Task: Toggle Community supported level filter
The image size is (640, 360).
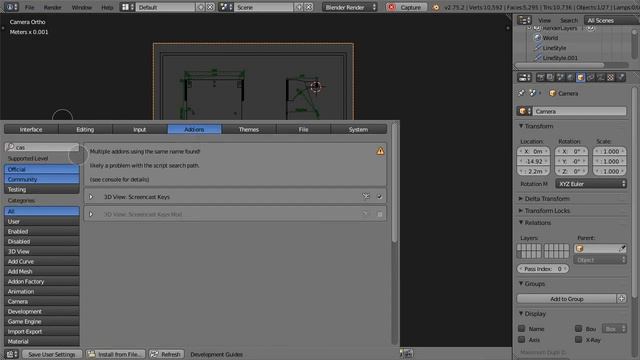Action: pyautogui.click(x=42, y=179)
